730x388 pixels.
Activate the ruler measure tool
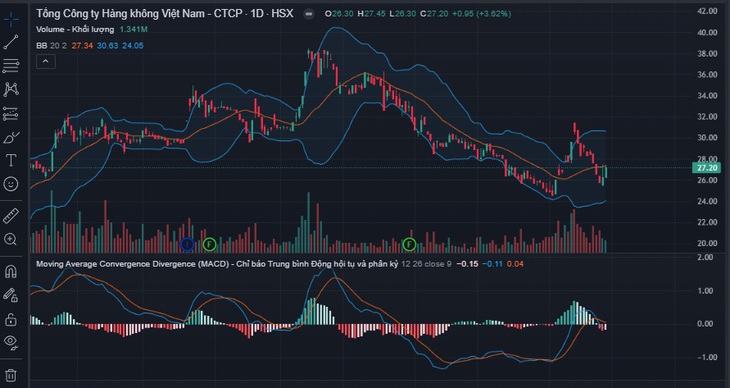(11, 216)
